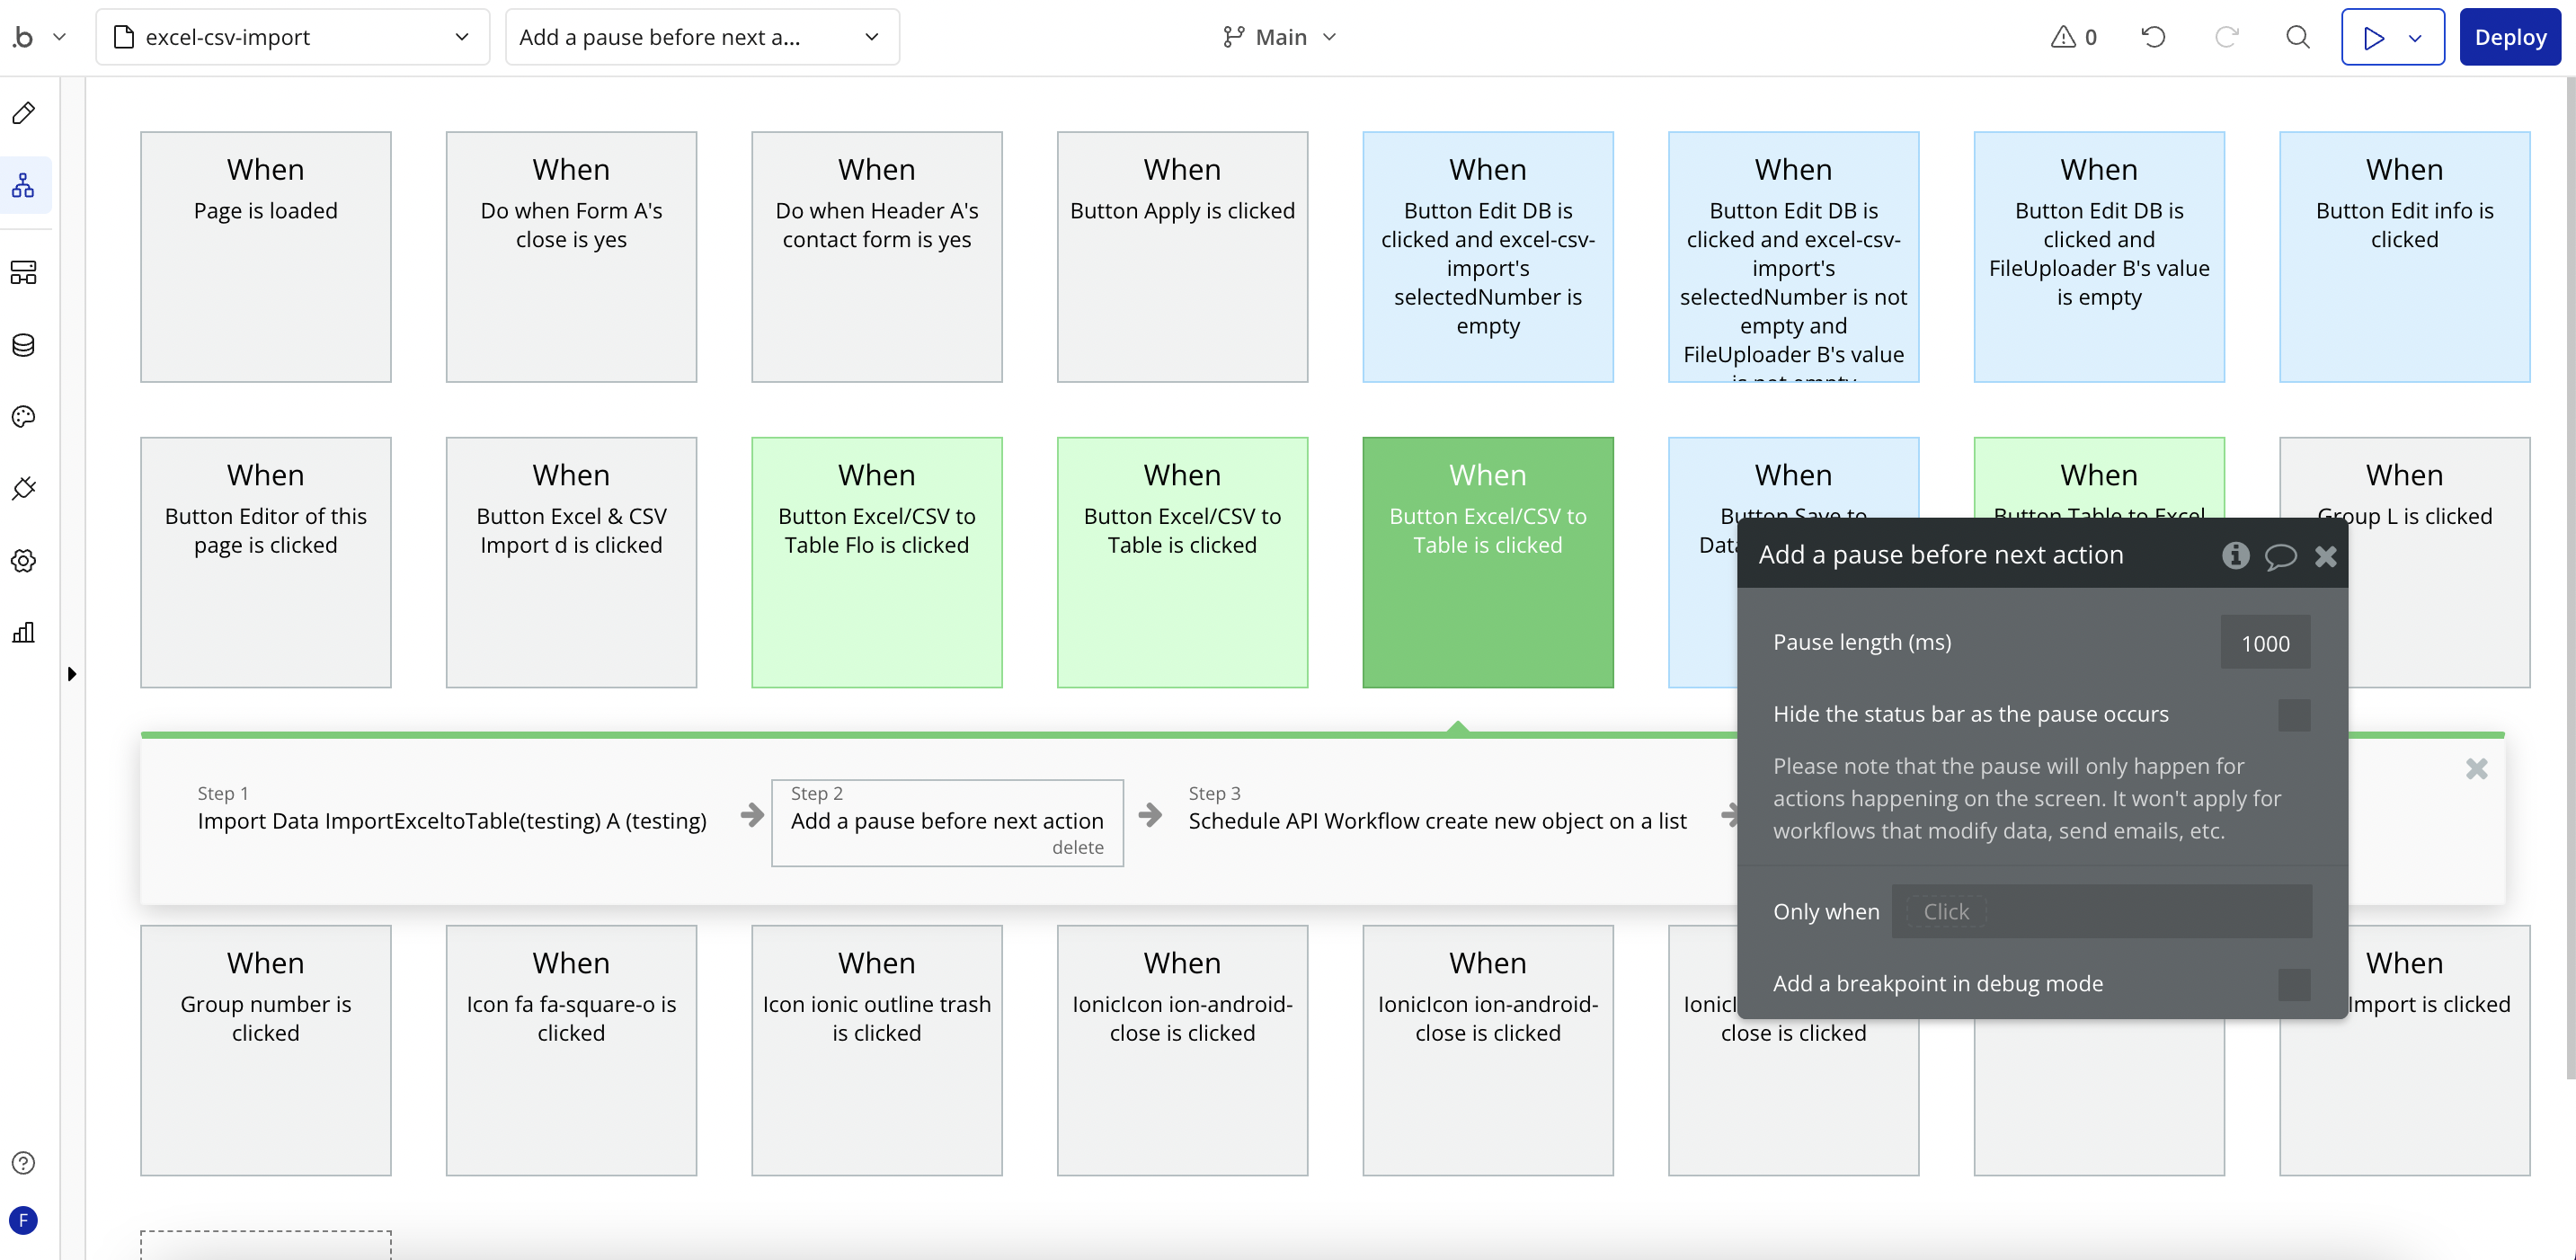
Task: Open the 'Add a pause before next a...' dropdown
Action: point(701,37)
